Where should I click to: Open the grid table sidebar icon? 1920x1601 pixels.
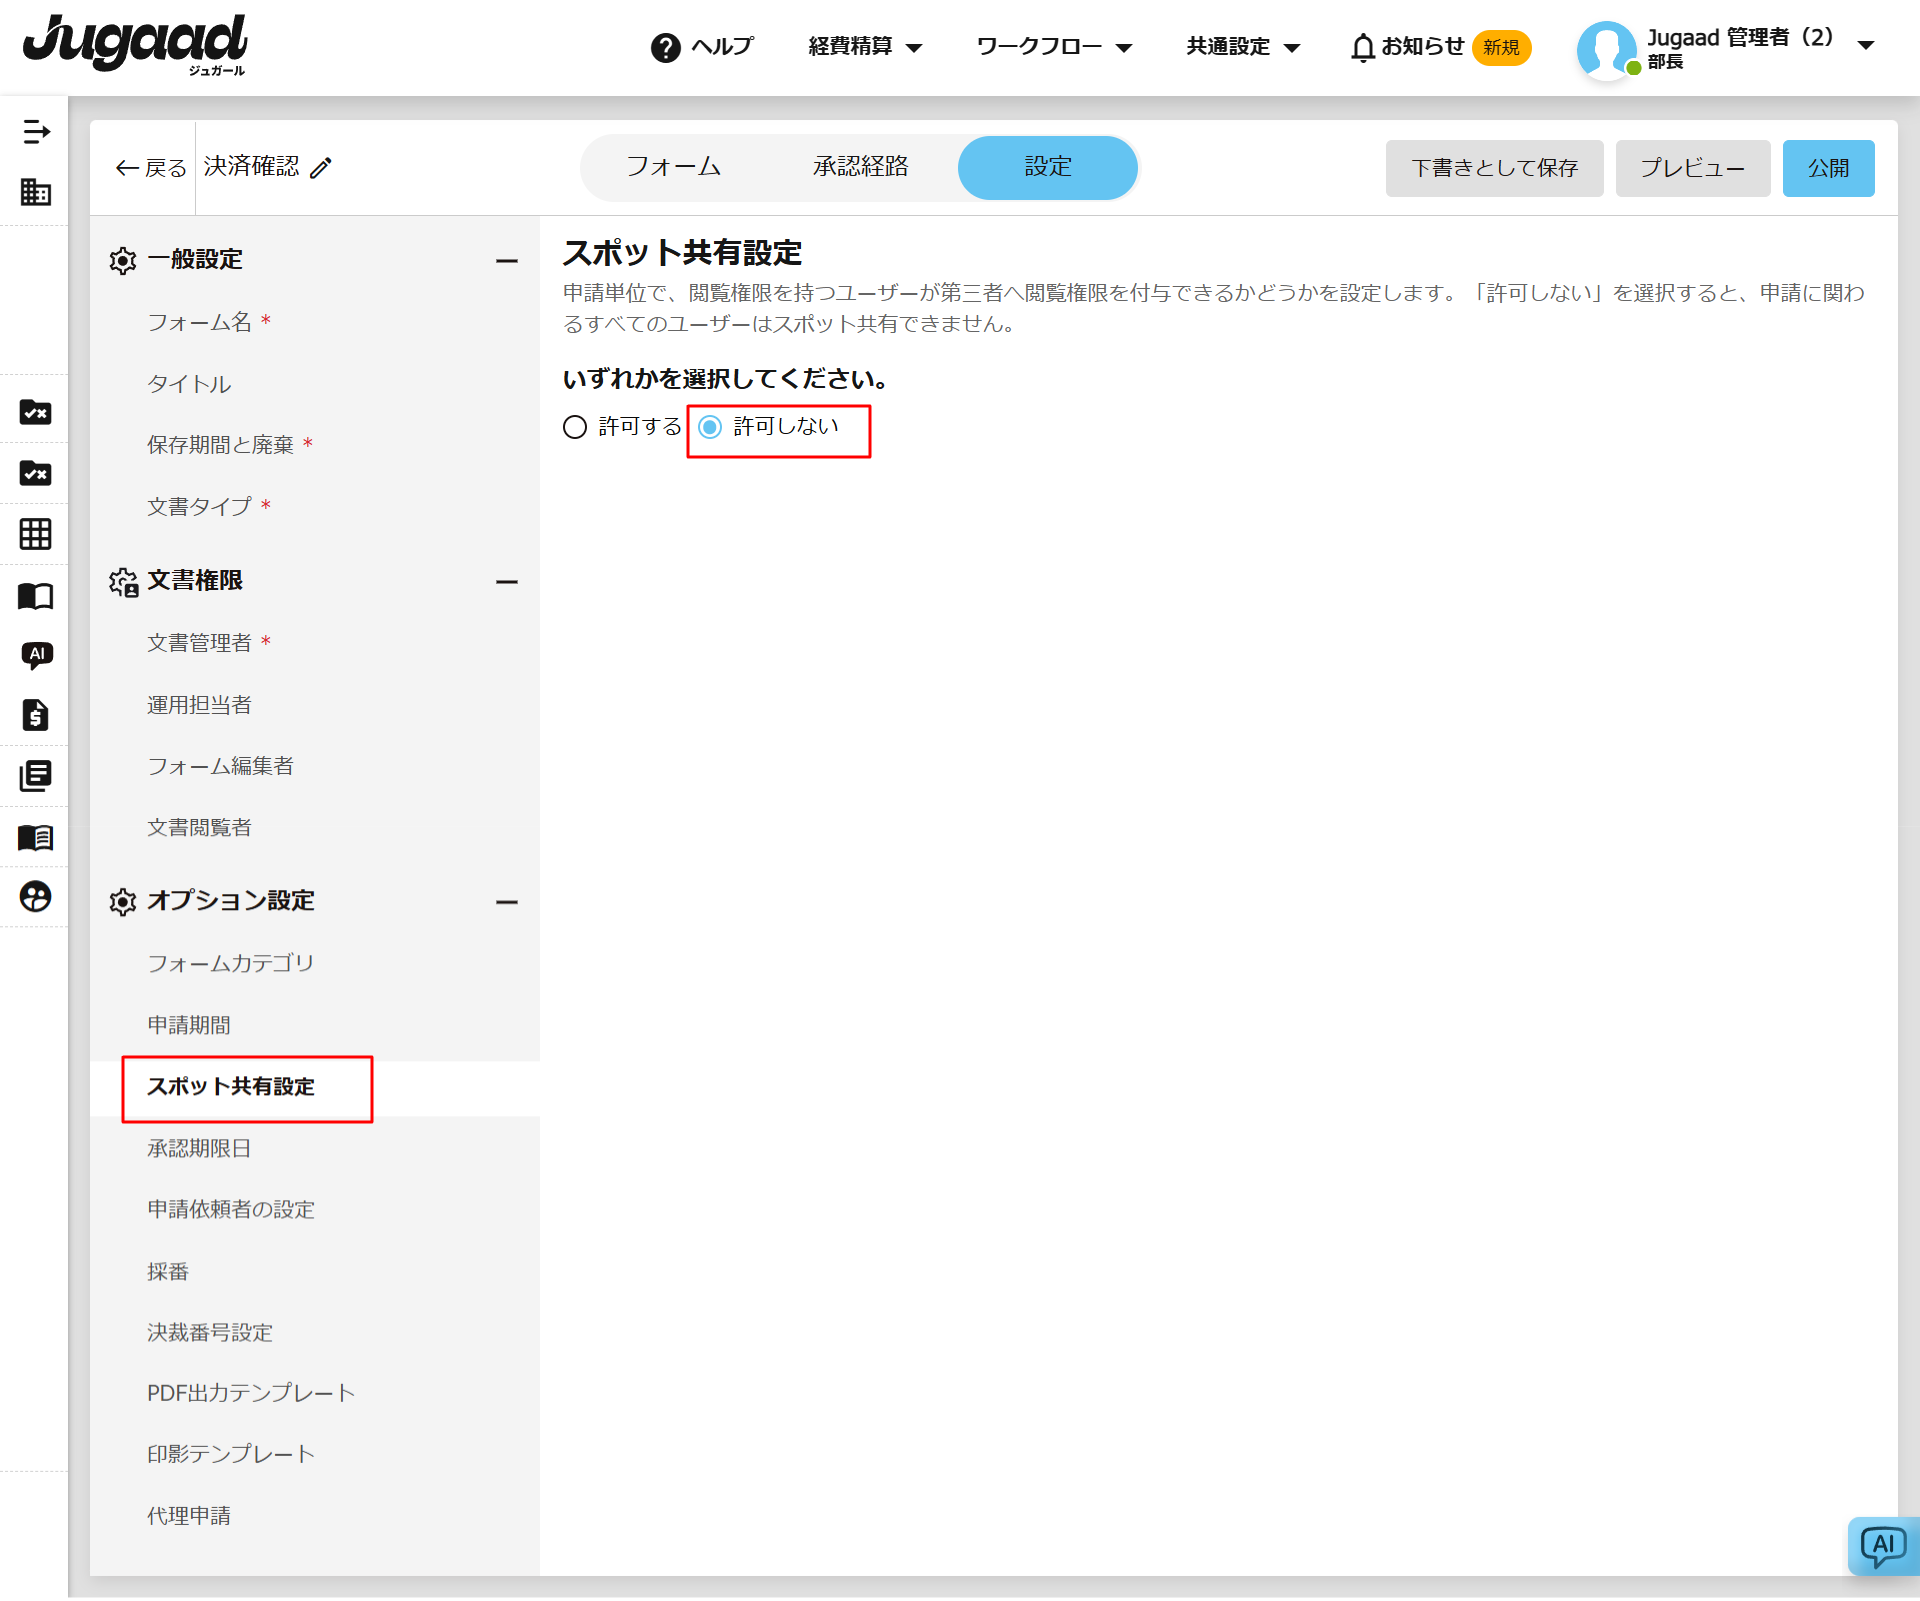pos(36,534)
